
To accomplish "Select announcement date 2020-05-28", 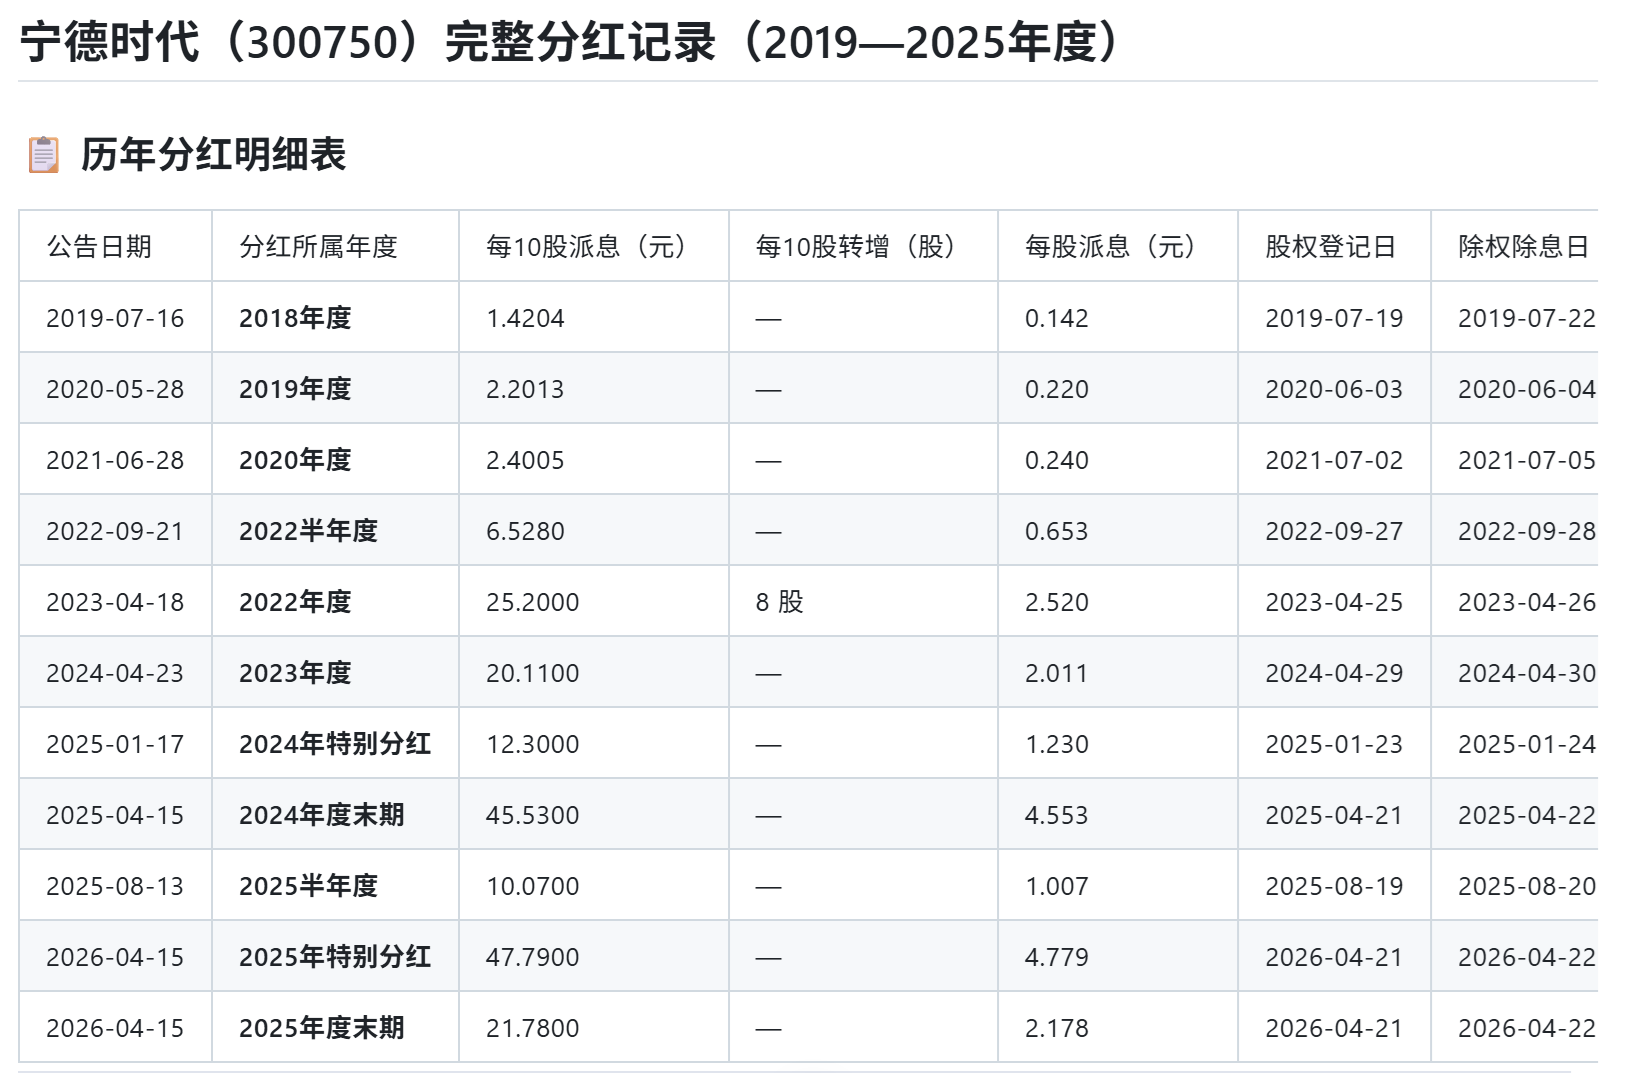I will click(x=115, y=389).
